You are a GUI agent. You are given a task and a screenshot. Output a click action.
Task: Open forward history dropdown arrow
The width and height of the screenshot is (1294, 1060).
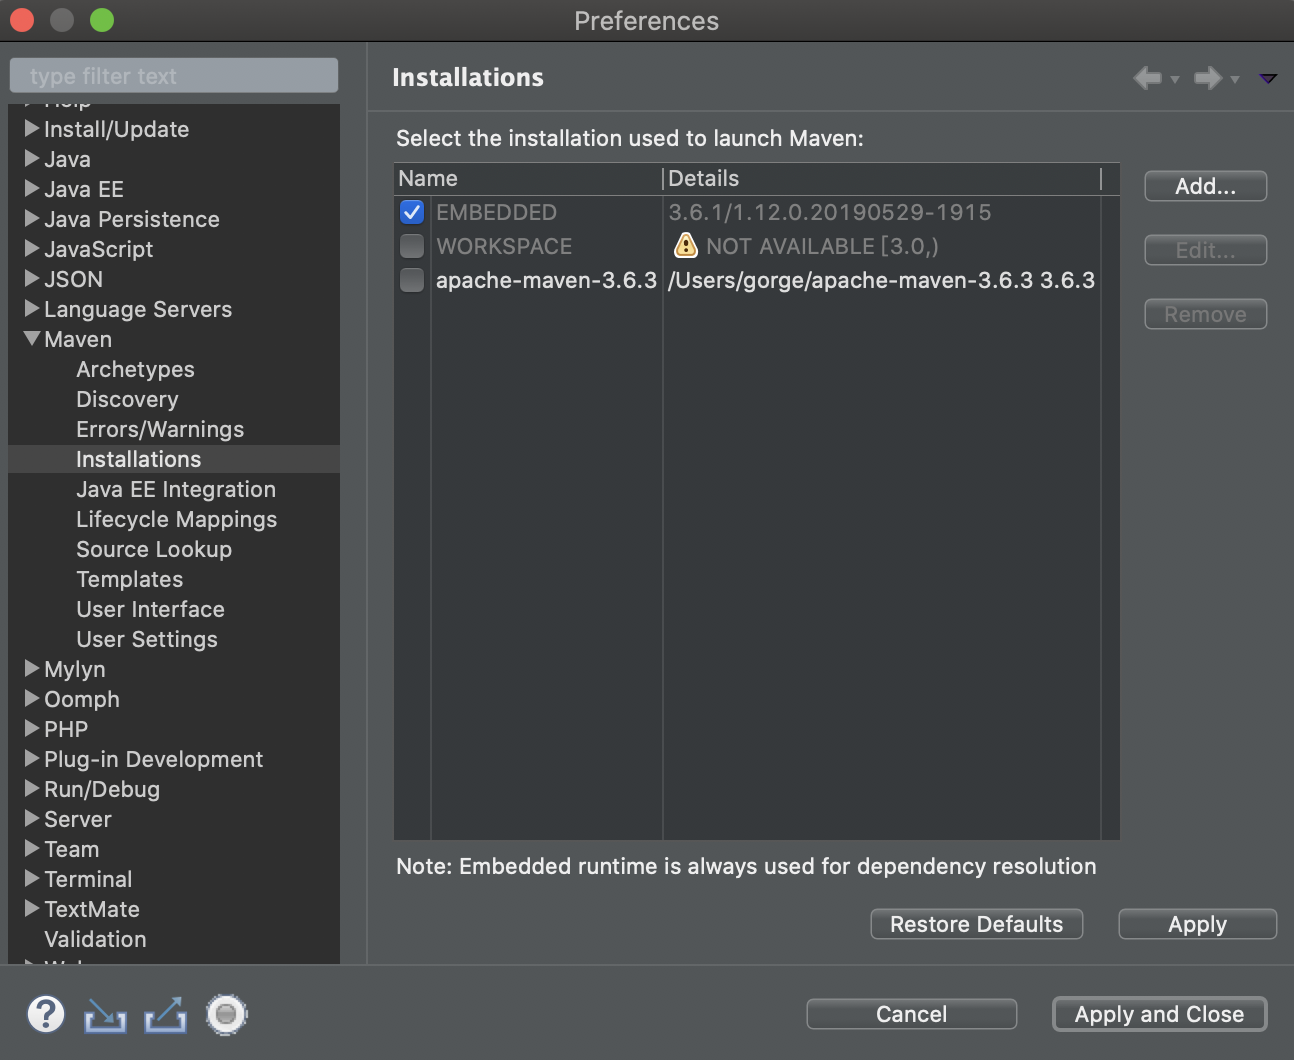(x=1235, y=79)
